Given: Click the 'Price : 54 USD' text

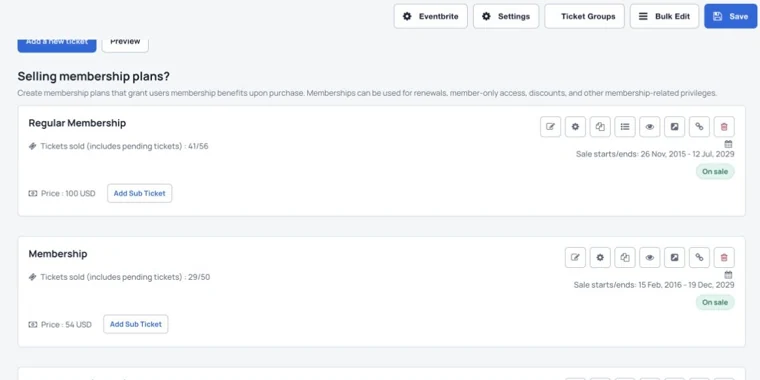Looking at the screenshot, I should pos(66,324).
